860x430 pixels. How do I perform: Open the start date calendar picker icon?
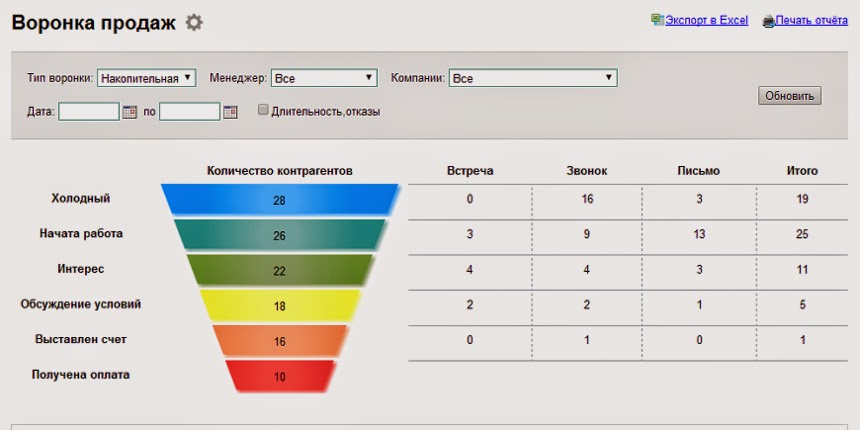tap(129, 112)
